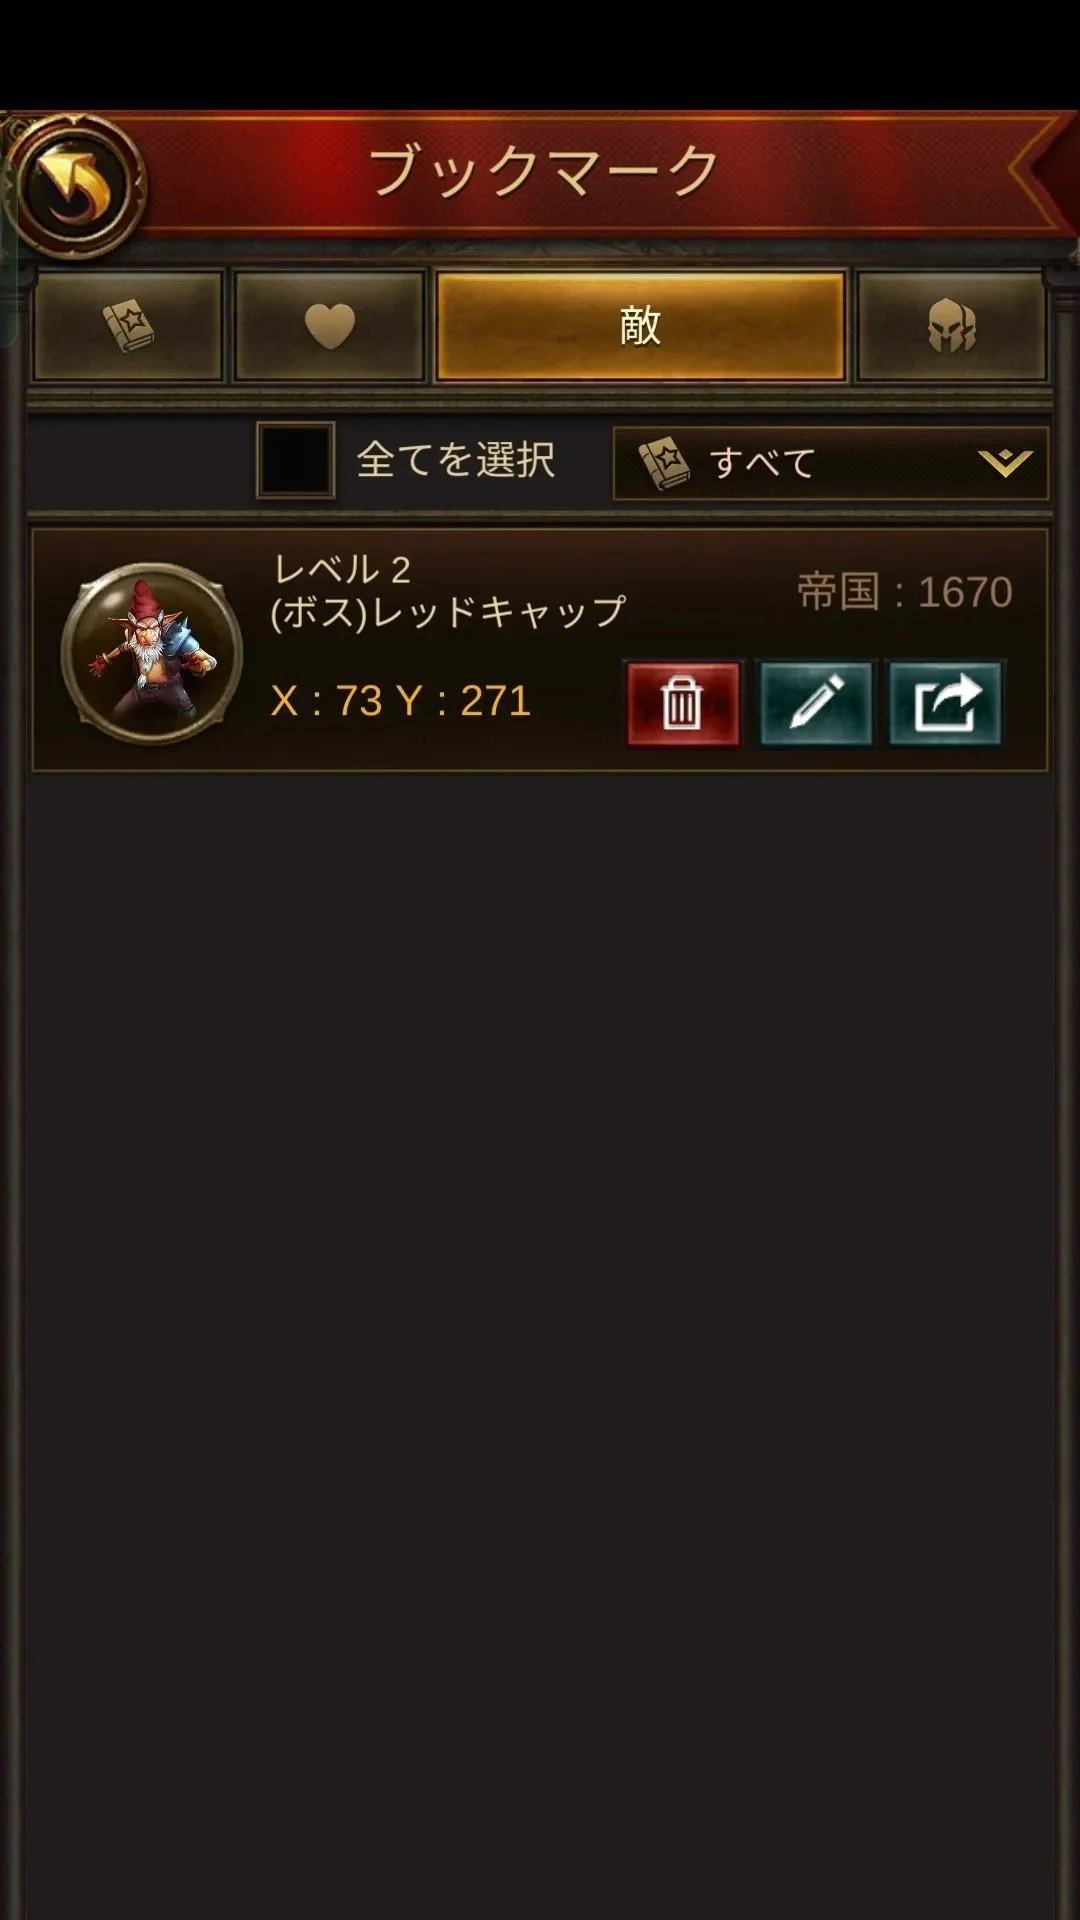Tap the Redcap gnome portrait

coord(152,652)
